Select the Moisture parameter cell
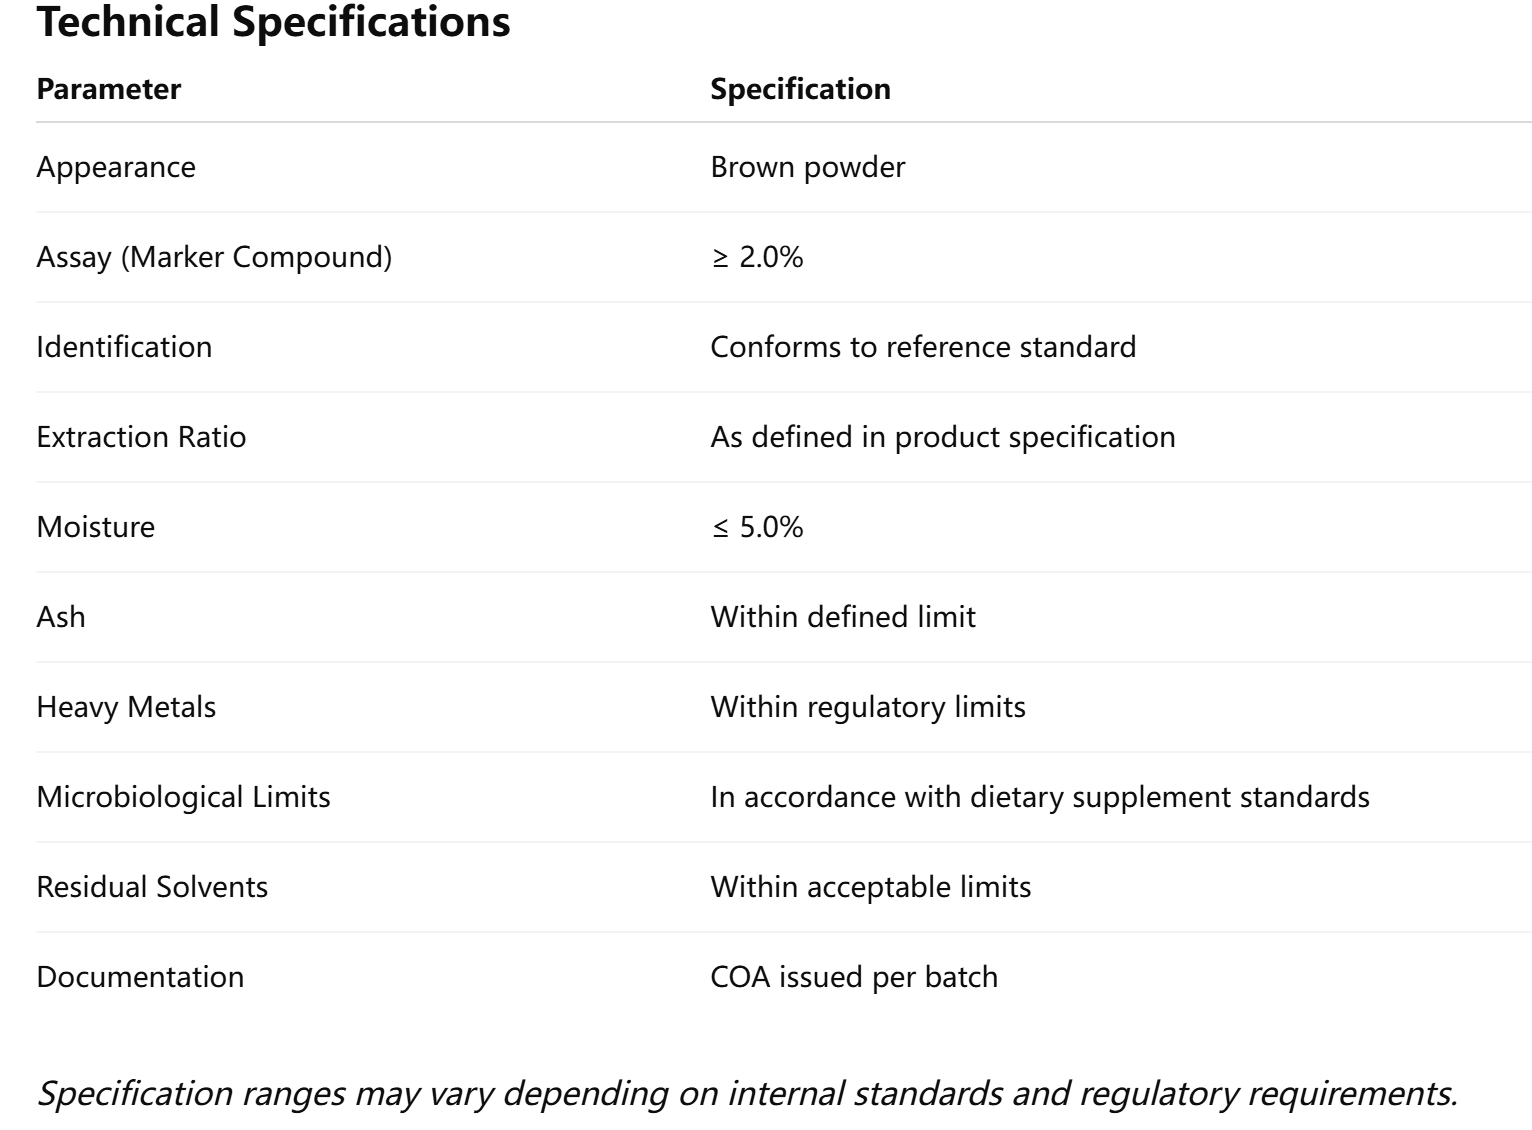 pos(96,527)
